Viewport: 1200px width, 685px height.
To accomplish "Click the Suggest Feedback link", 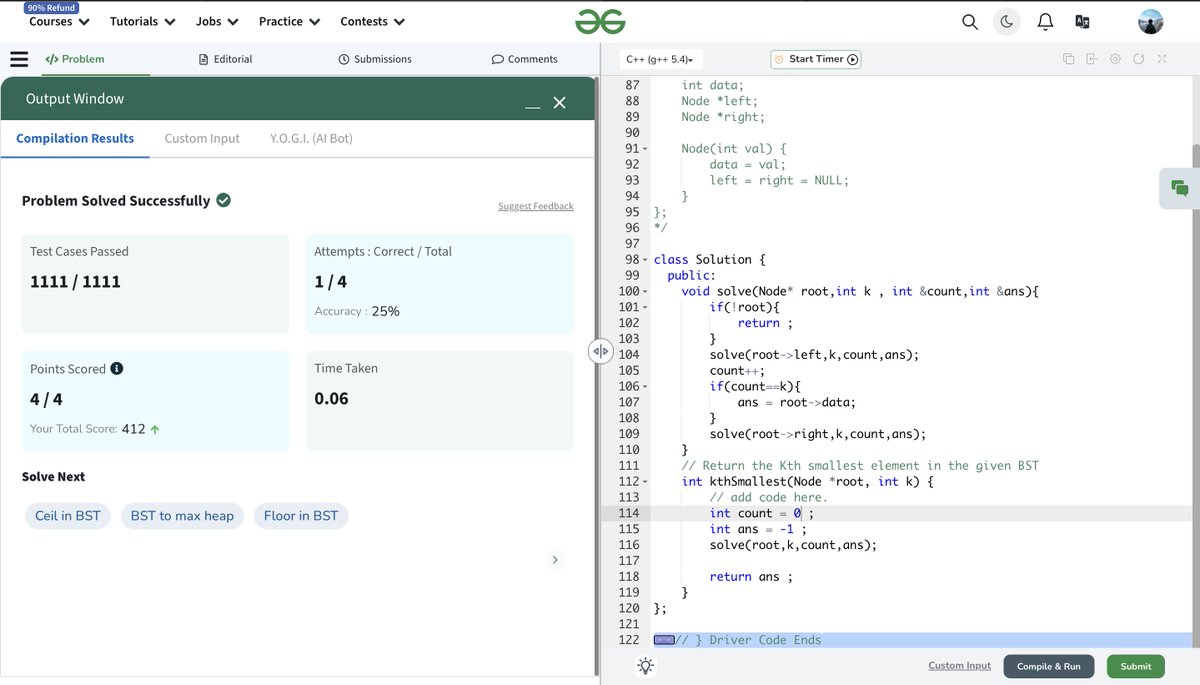I will pos(536,206).
